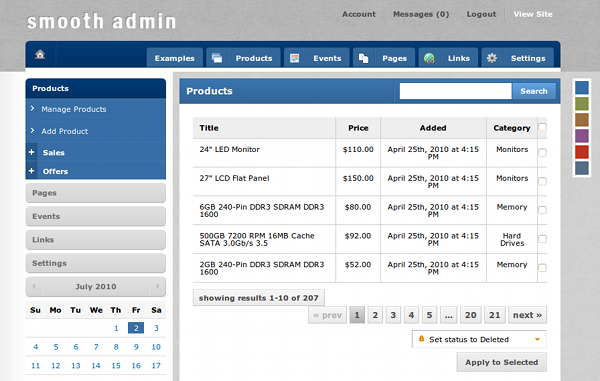Click the 24" LED Monitor title
Viewport: 600px width, 381px height.
click(x=230, y=149)
